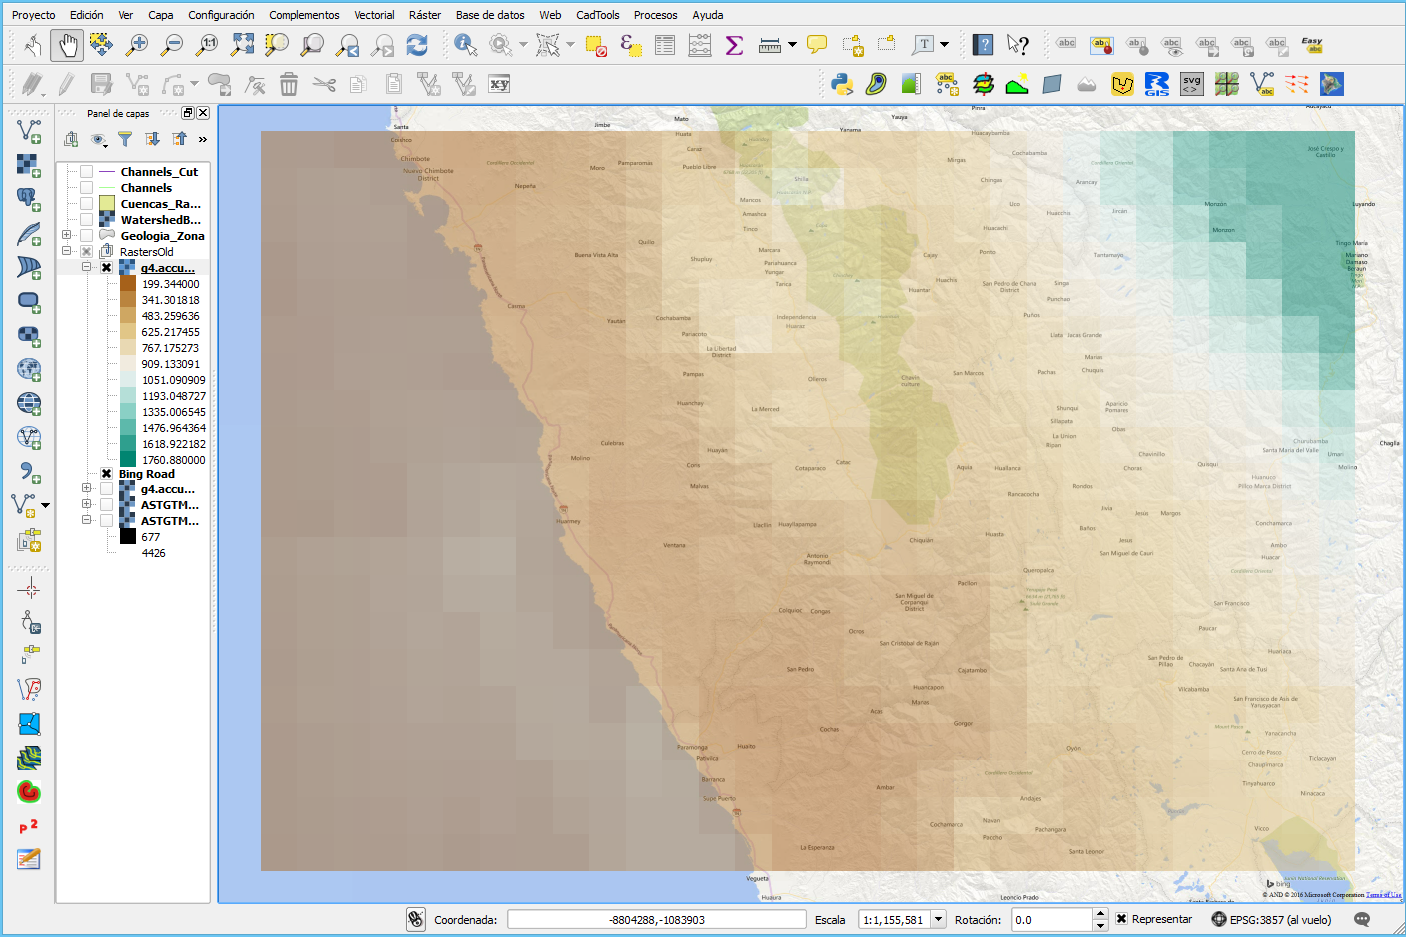The image size is (1406, 937).
Task: Click the Rotación value field
Action: click(x=1051, y=919)
